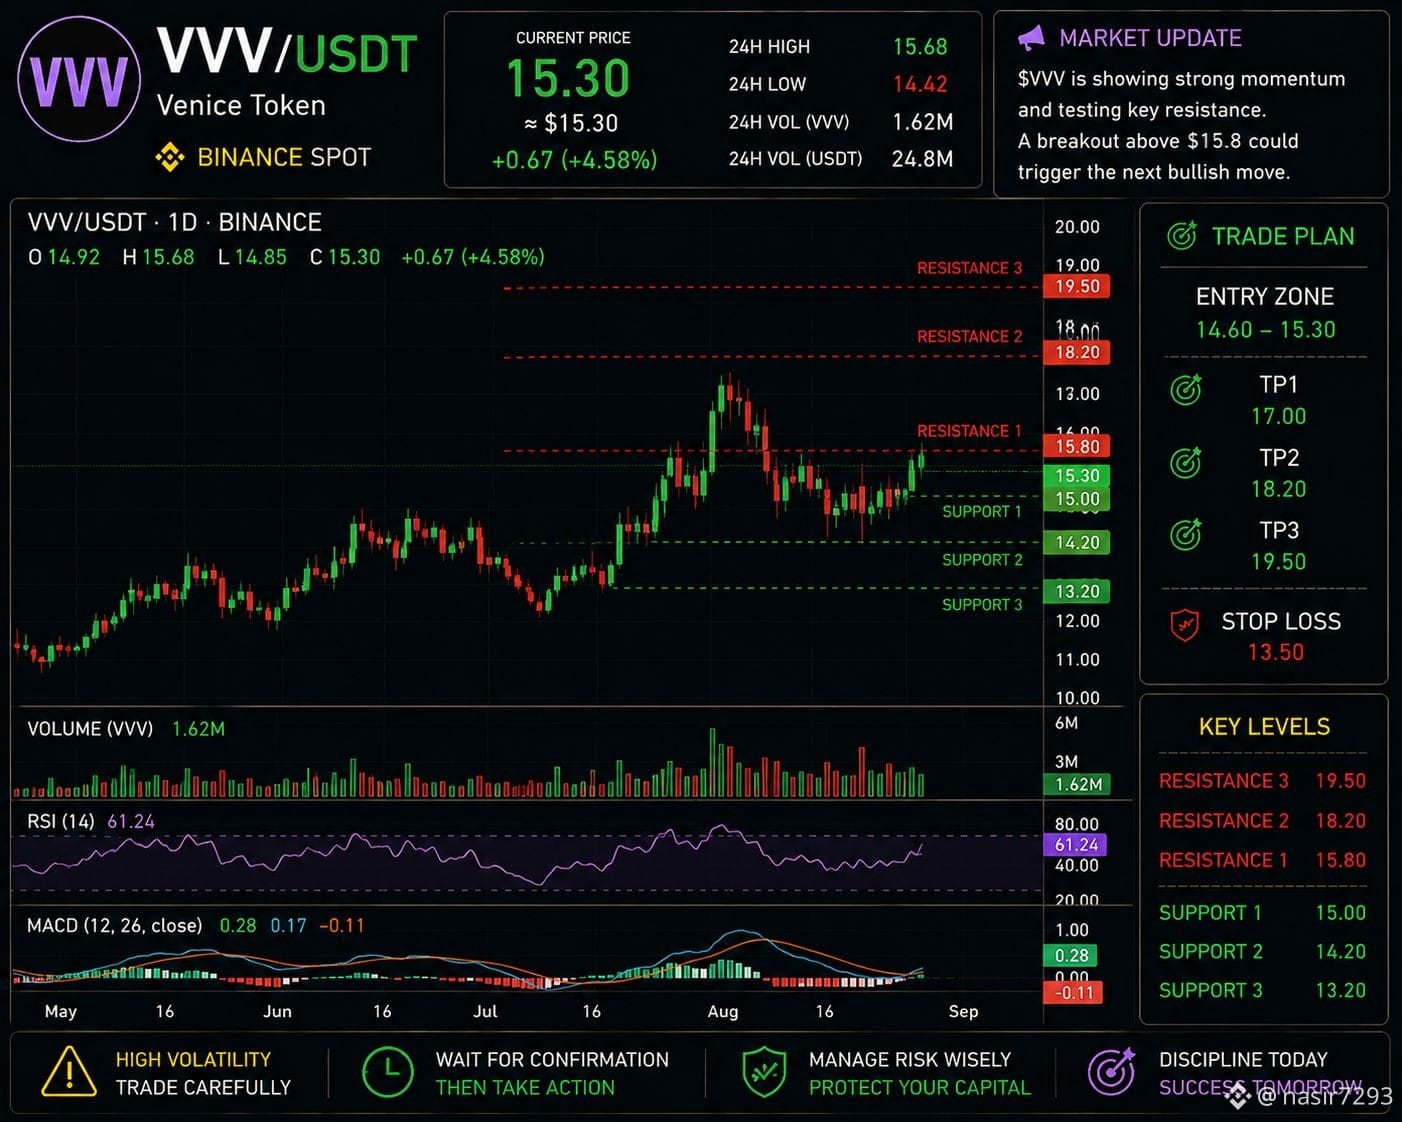Select the 24H VOL (VVV) value 1.62M
The height and width of the screenshot is (1122, 1402).
[922, 122]
